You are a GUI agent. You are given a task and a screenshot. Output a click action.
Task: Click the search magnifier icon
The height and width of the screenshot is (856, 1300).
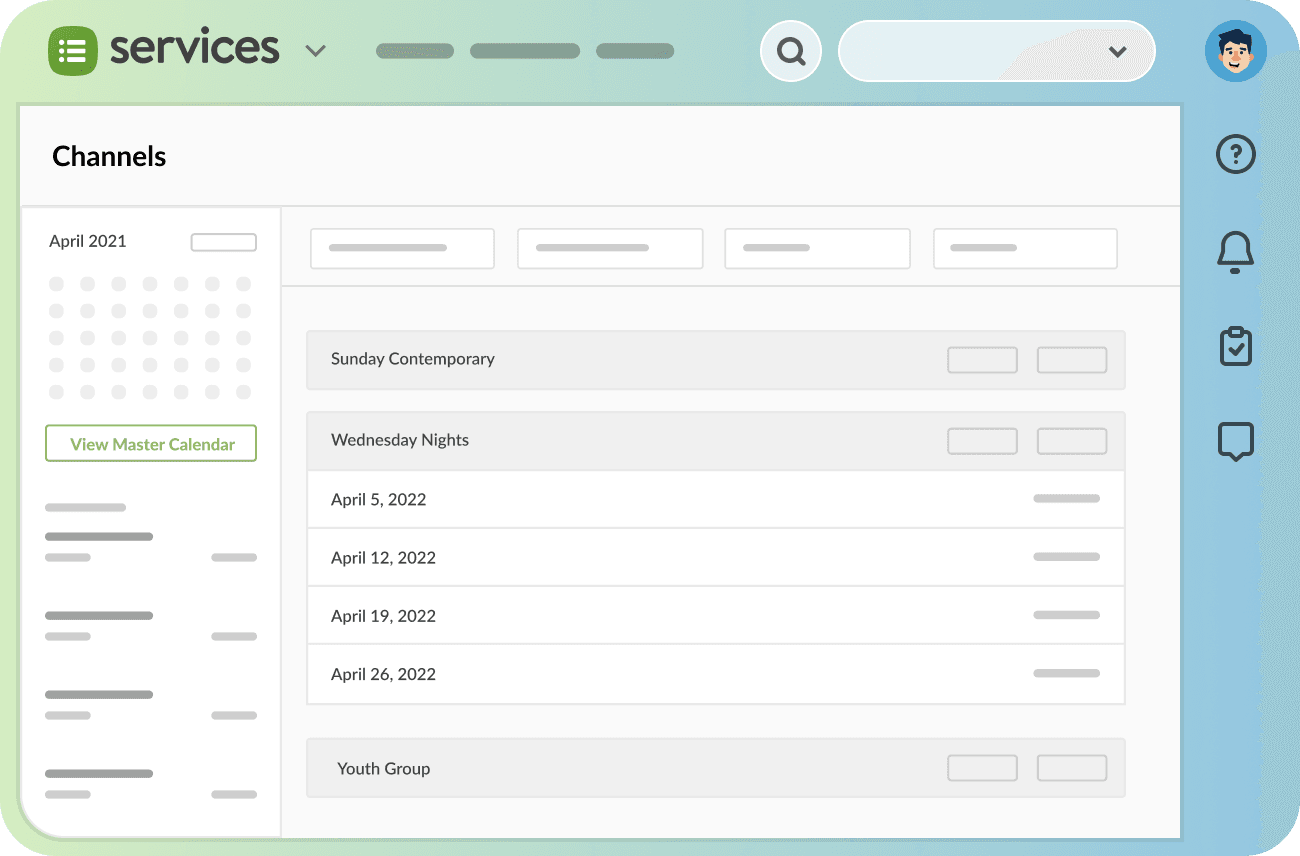[x=790, y=50]
